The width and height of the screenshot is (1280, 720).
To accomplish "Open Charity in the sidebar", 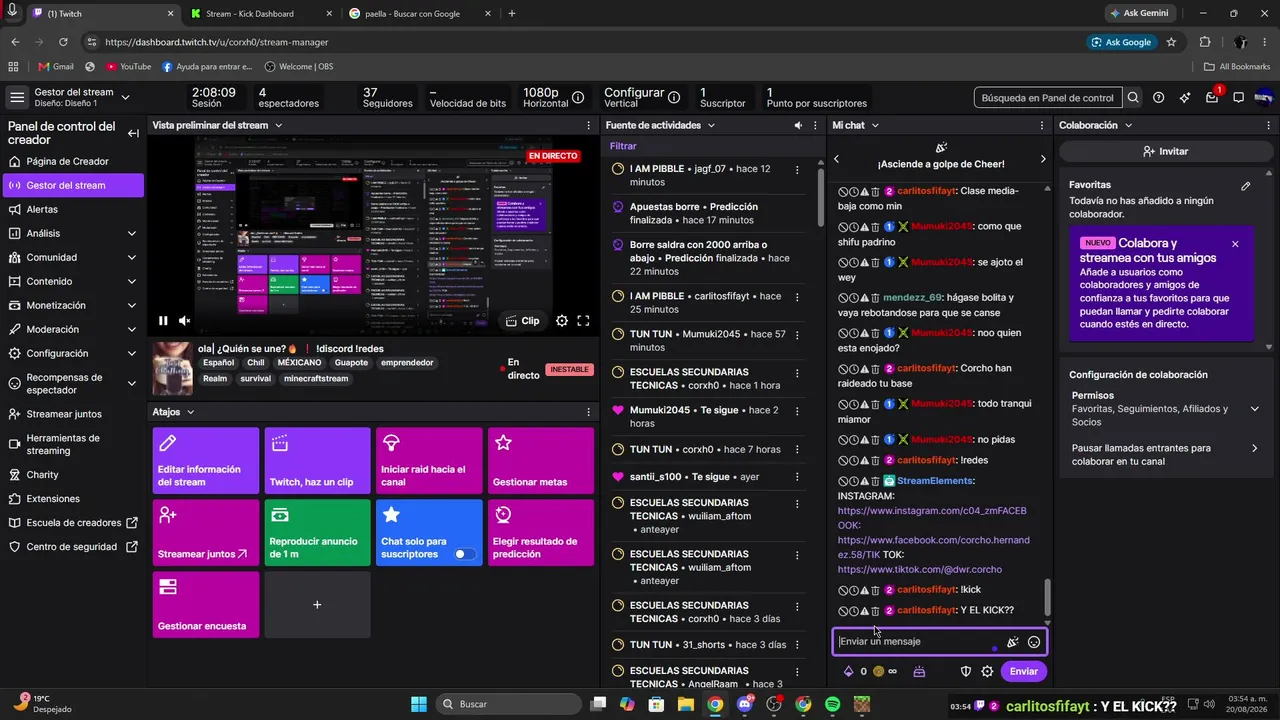I will tap(72, 475).
